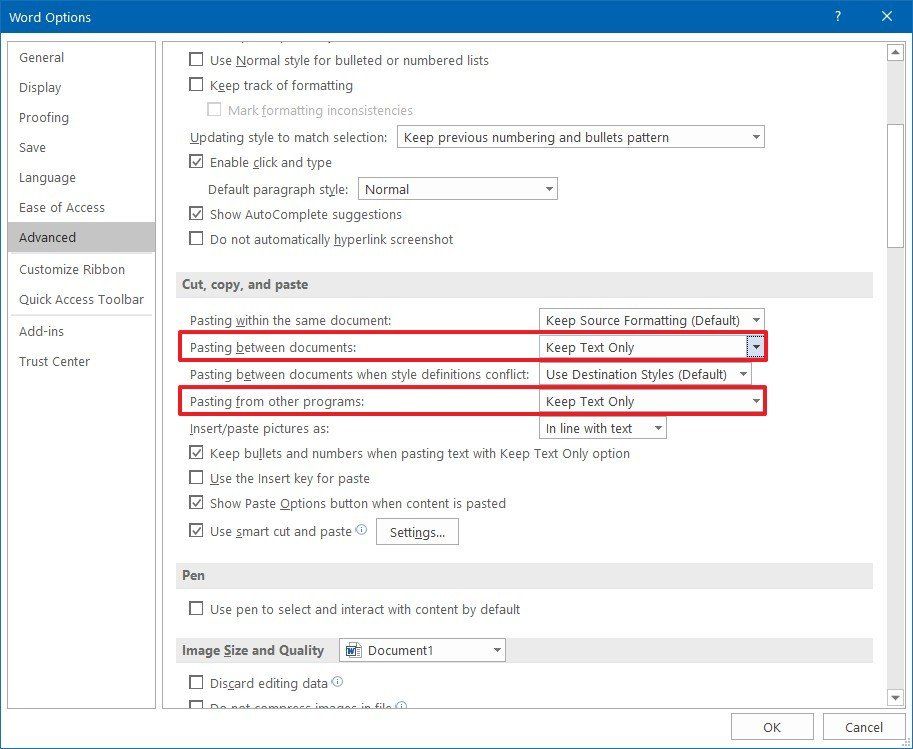913x749 pixels.
Task: Click the info icon beside Use smart cut and paste
Action: click(x=363, y=530)
